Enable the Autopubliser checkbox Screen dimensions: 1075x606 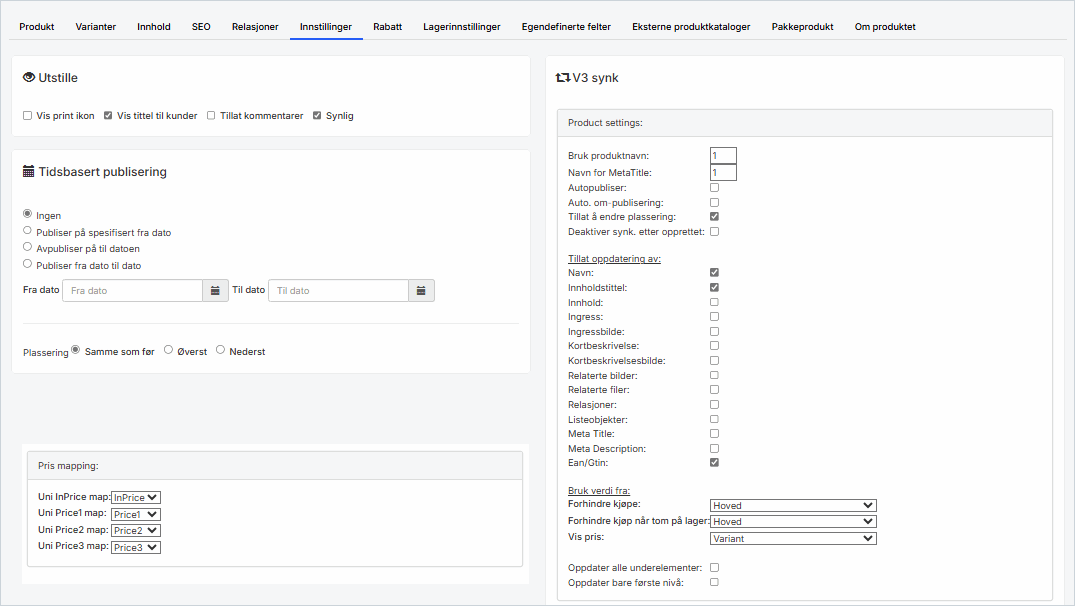coord(714,187)
